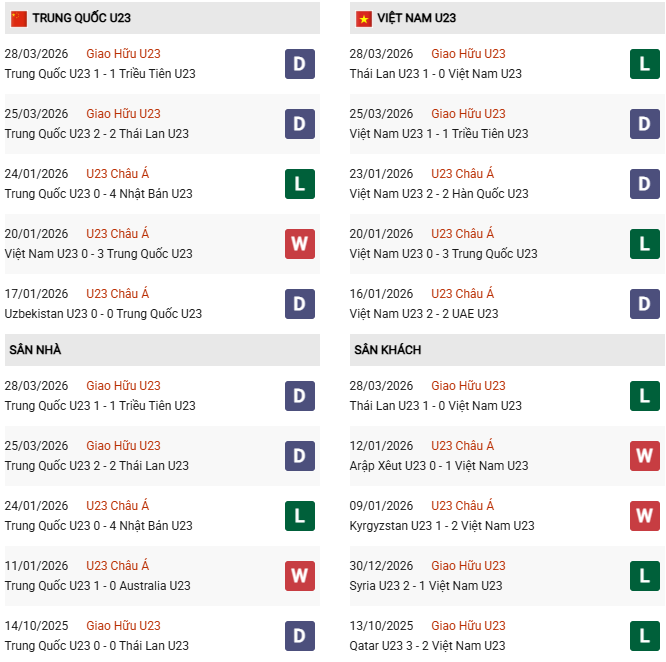Screen dimensions: 666x662
Task: Click W badge beside Trung Quốc 1-0 Australia
Action: (x=300, y=576)
